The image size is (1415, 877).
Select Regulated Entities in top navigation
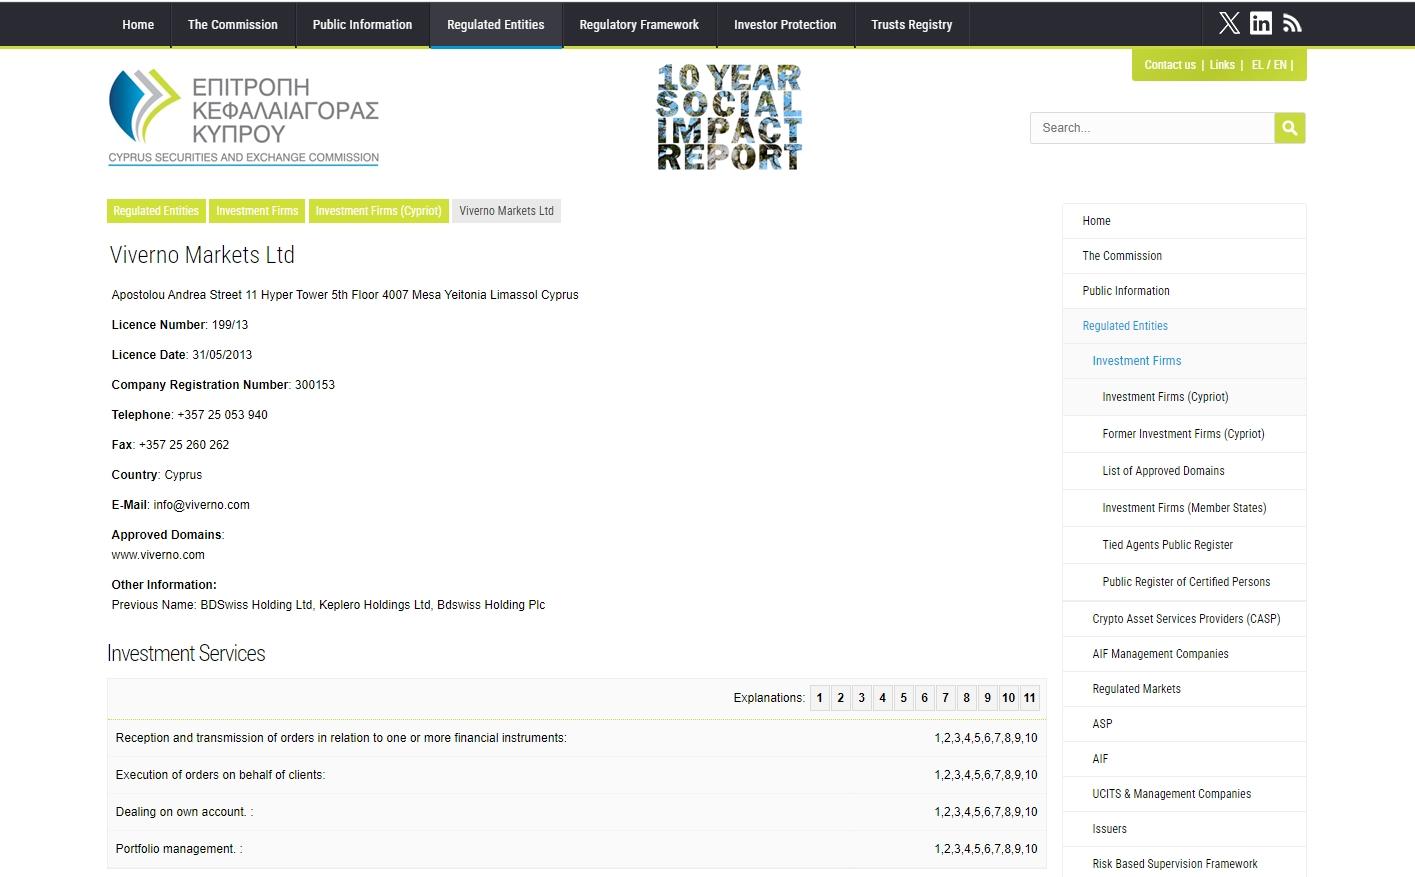point(496,24)
